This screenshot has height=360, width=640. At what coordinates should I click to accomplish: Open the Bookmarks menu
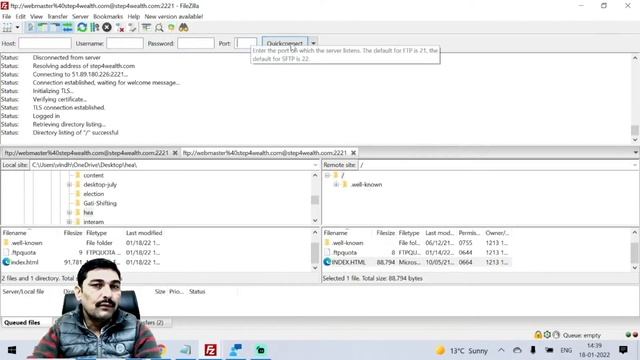coord(108,16)
